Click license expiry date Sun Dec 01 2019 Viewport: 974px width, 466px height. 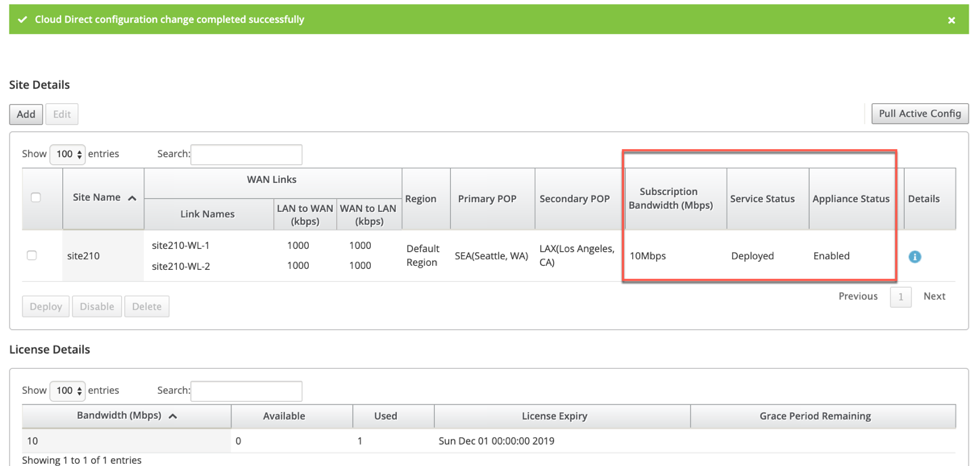coord(496,442)
